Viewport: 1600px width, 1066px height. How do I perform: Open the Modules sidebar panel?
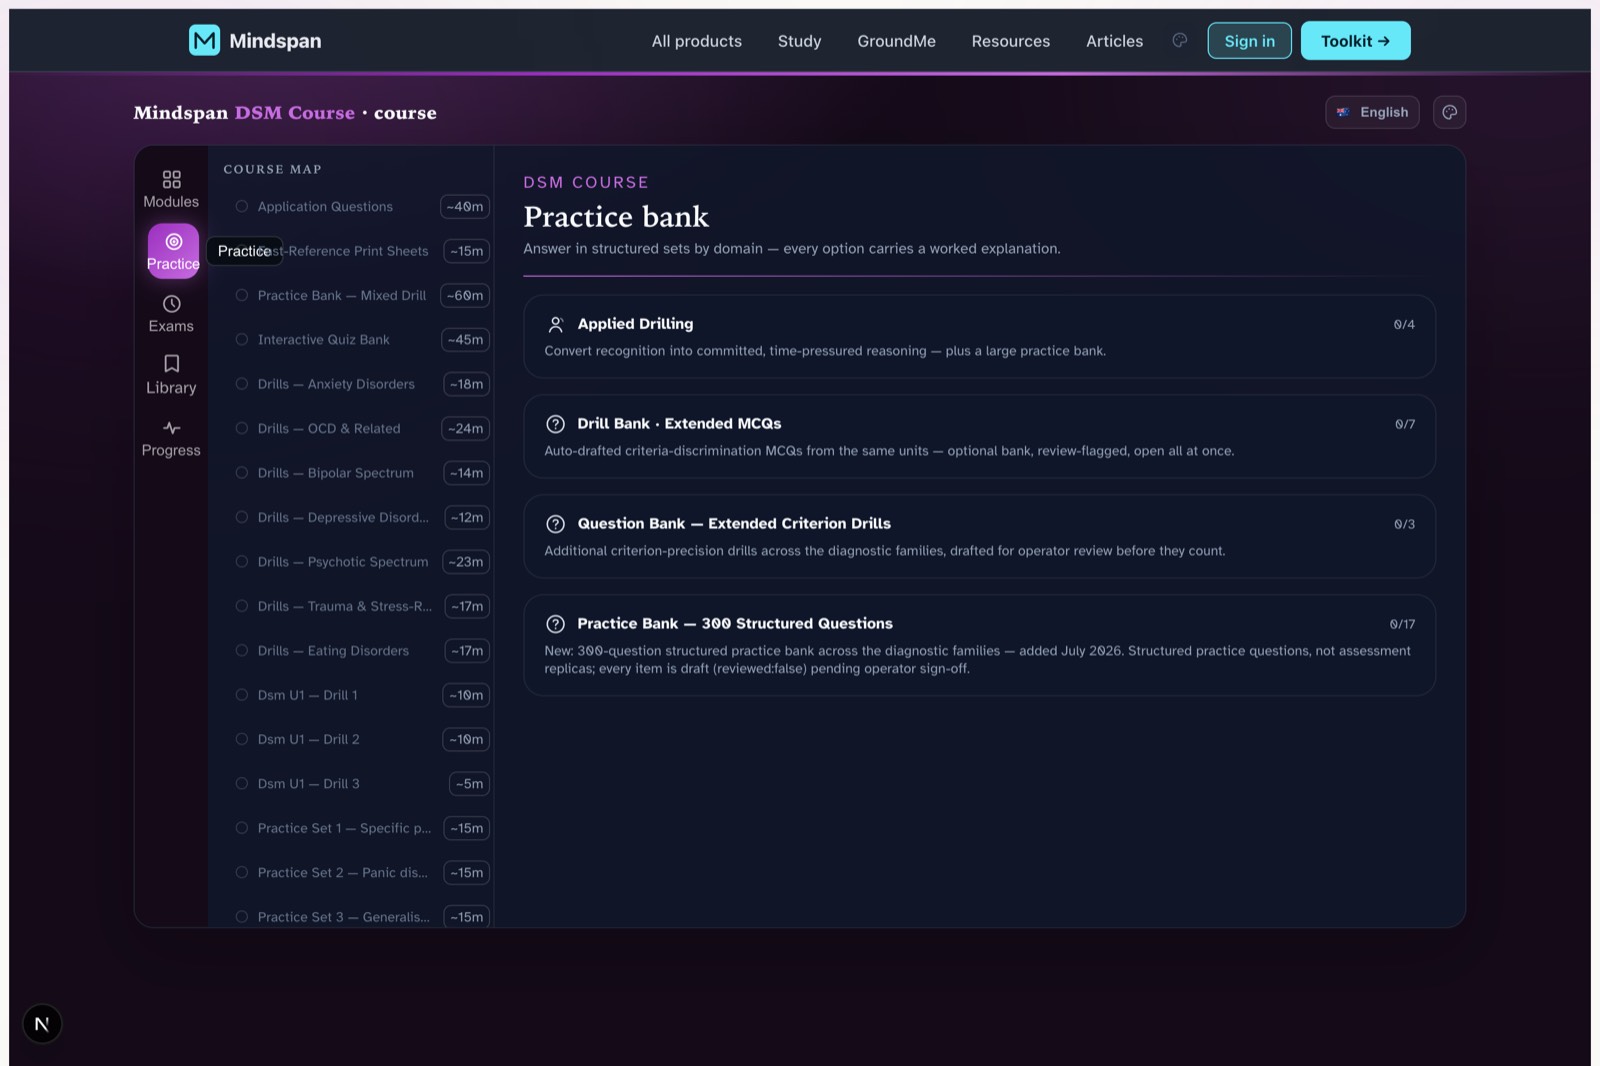(x=171, y=189)
